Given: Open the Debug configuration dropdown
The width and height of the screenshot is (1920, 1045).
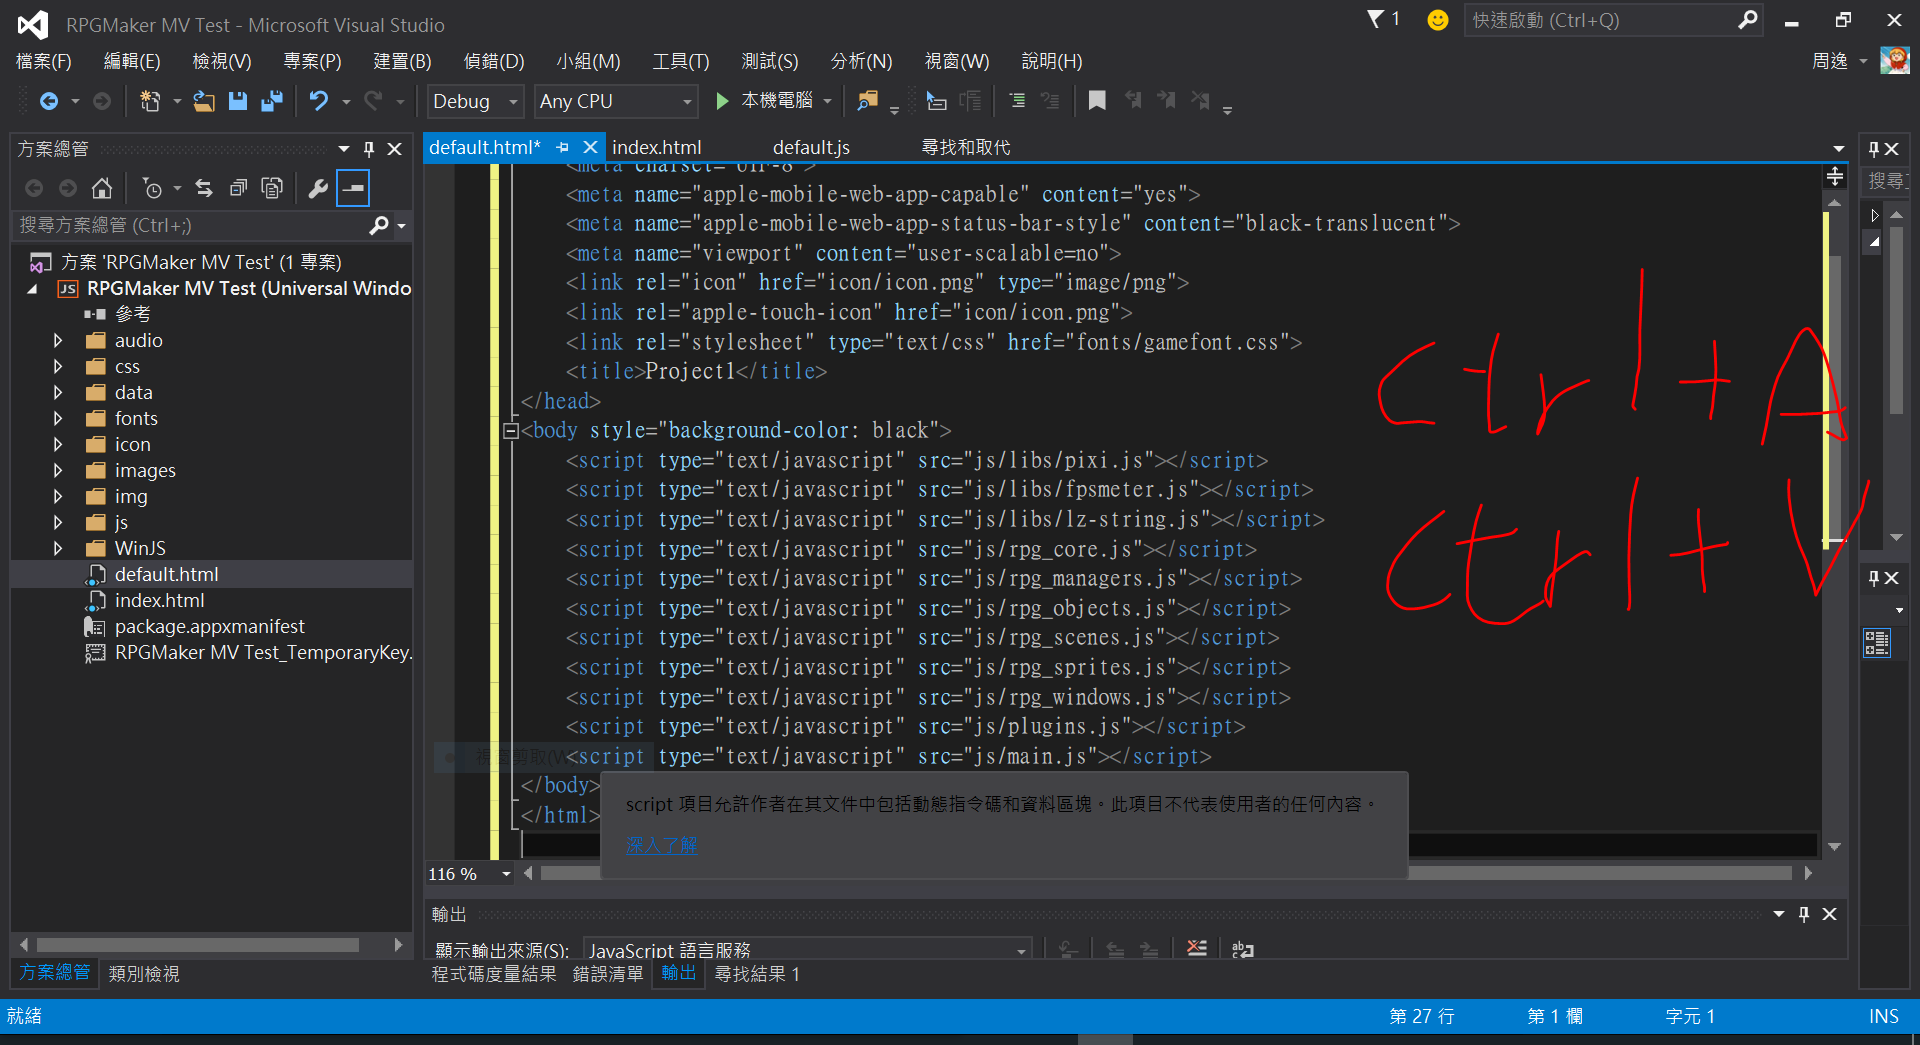Looking at the screenshot, I should (x=475, y=101).
